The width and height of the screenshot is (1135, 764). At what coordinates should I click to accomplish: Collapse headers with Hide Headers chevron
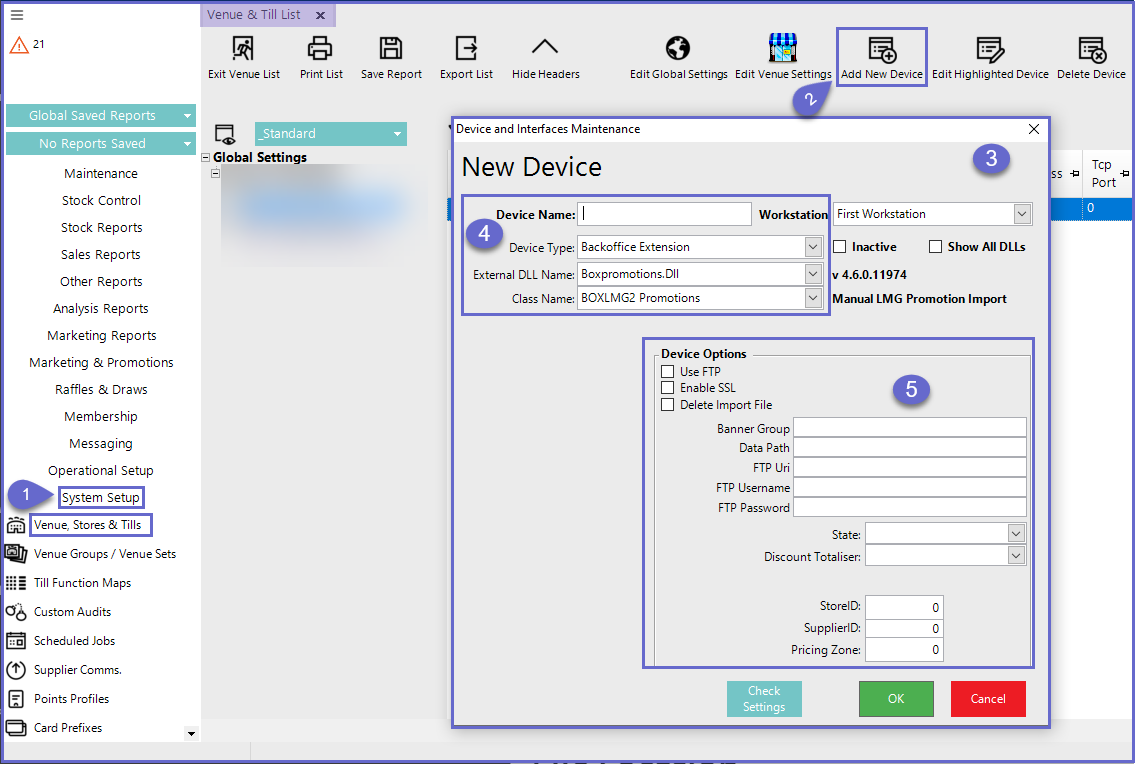pyautogui.click(x=545, y=48)
